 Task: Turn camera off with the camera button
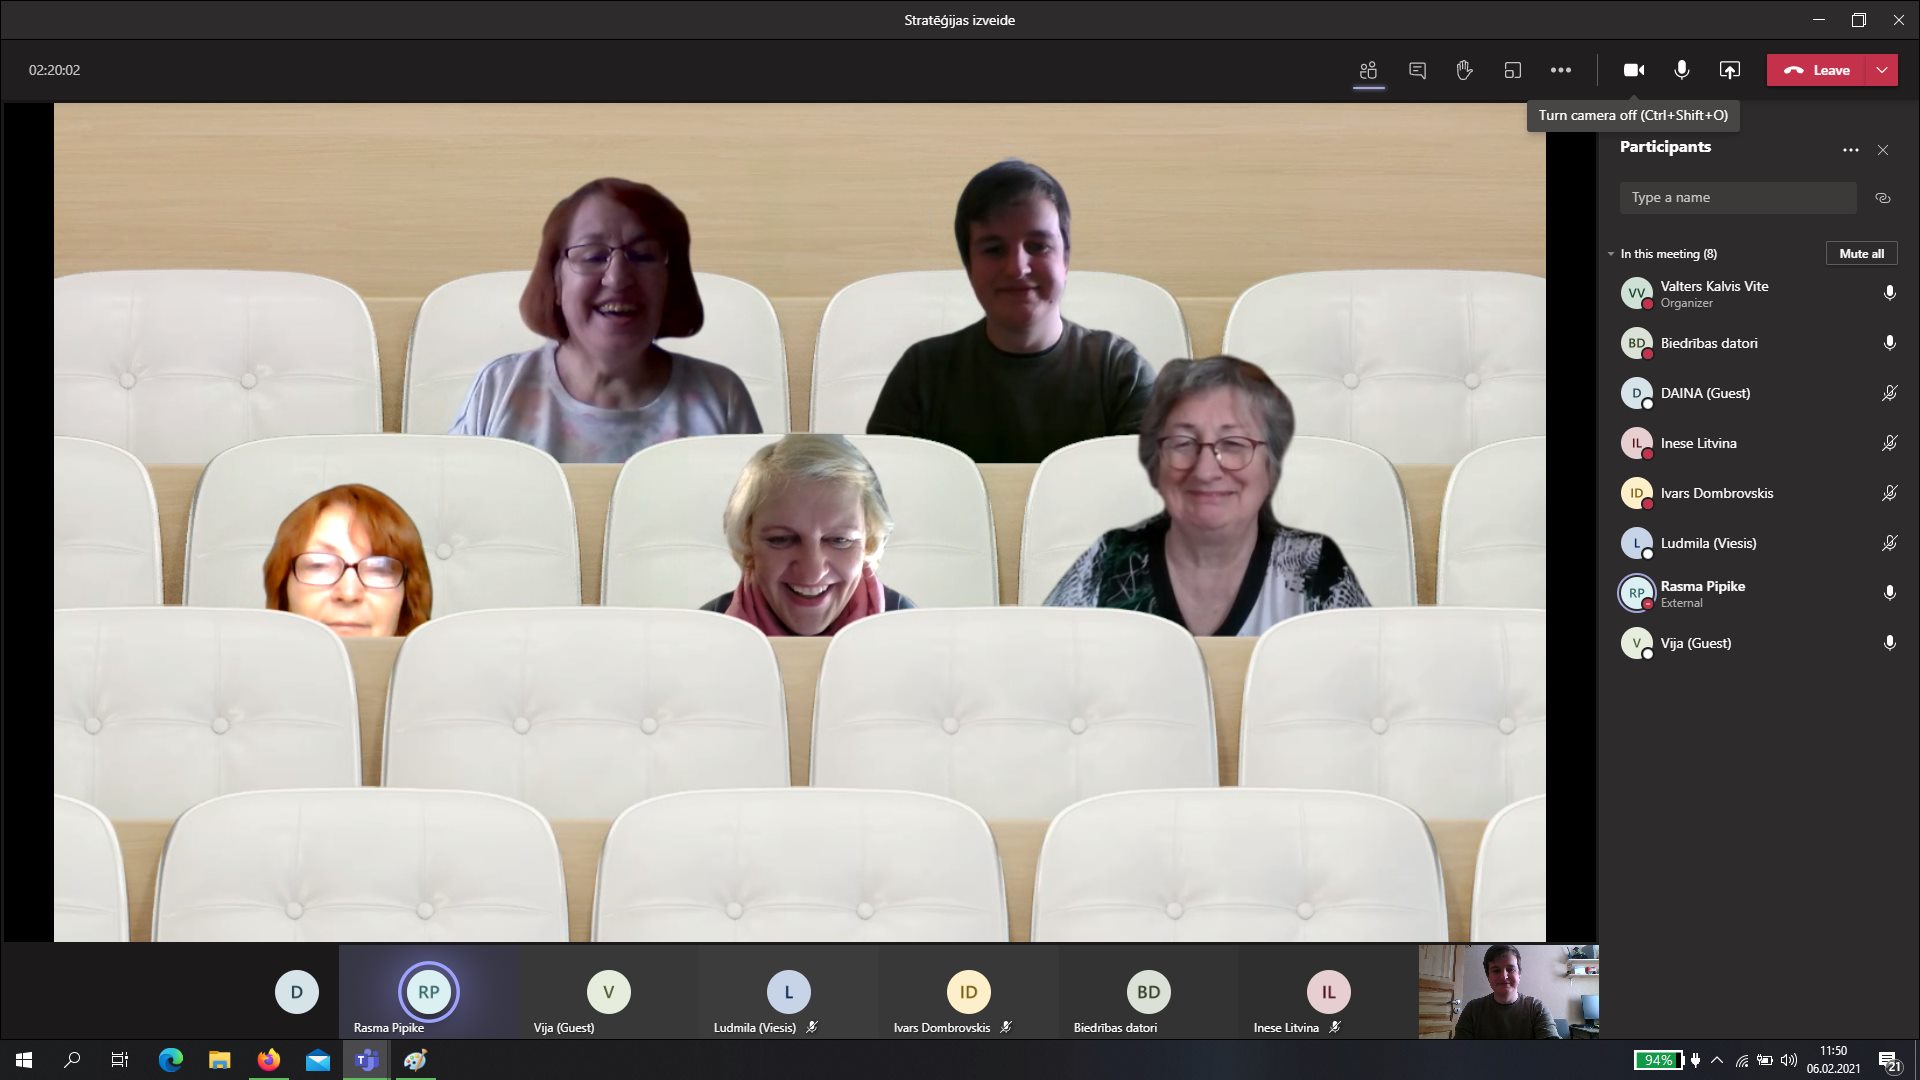pos(1634,70)
